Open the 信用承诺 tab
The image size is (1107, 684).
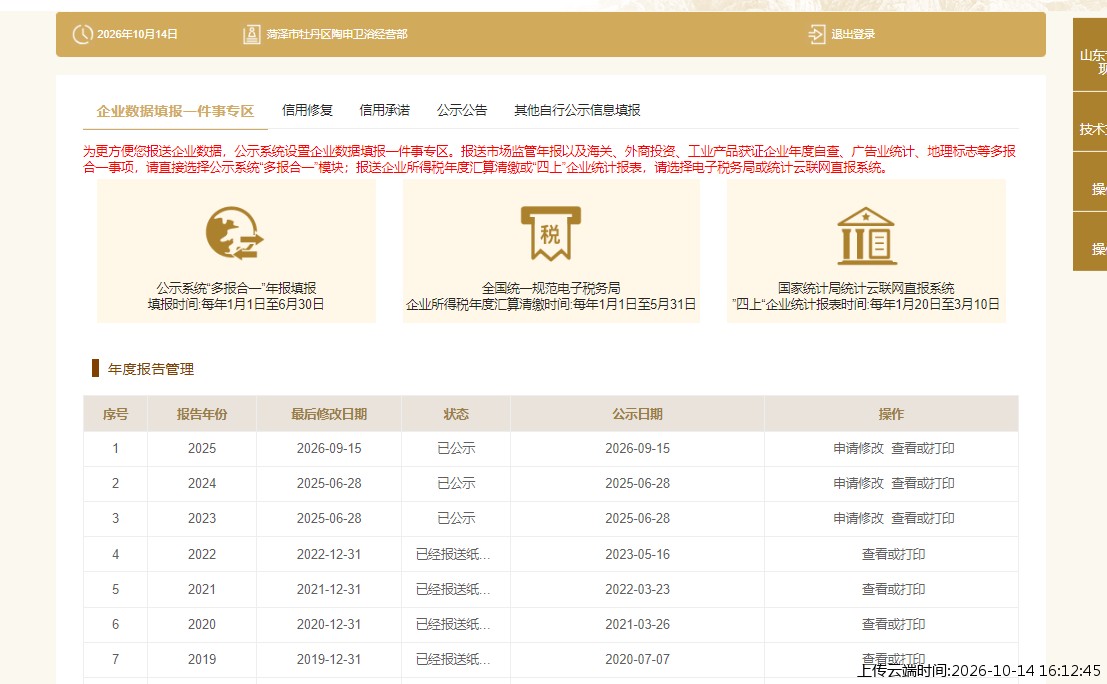[x=384, y=110]
